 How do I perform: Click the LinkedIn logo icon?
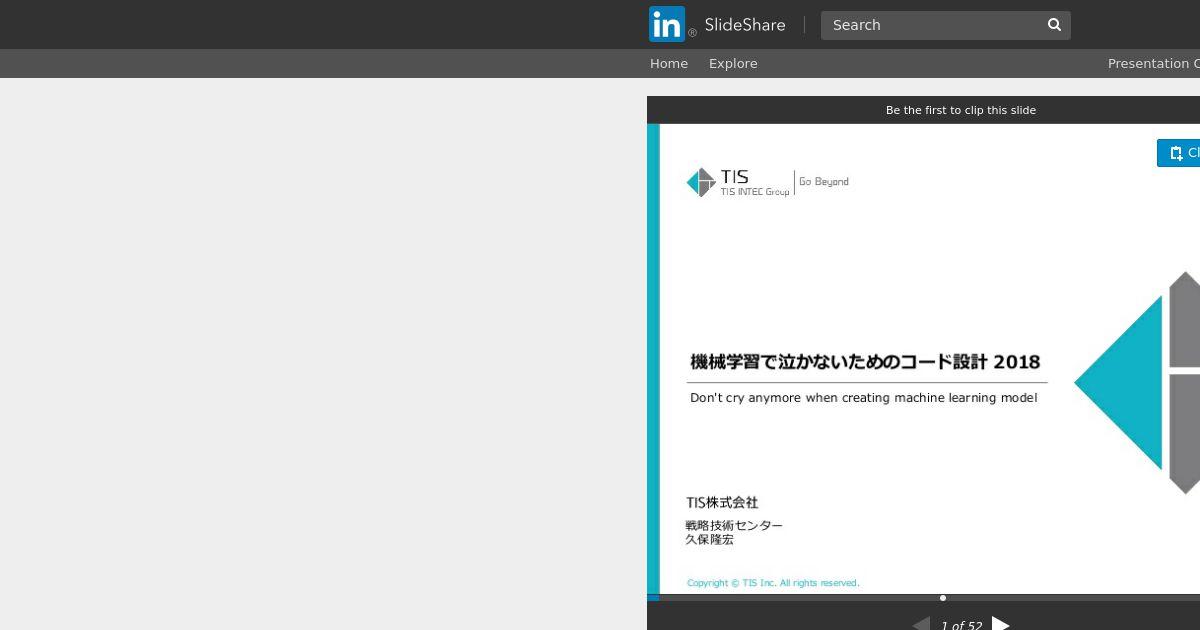[667, 24]
